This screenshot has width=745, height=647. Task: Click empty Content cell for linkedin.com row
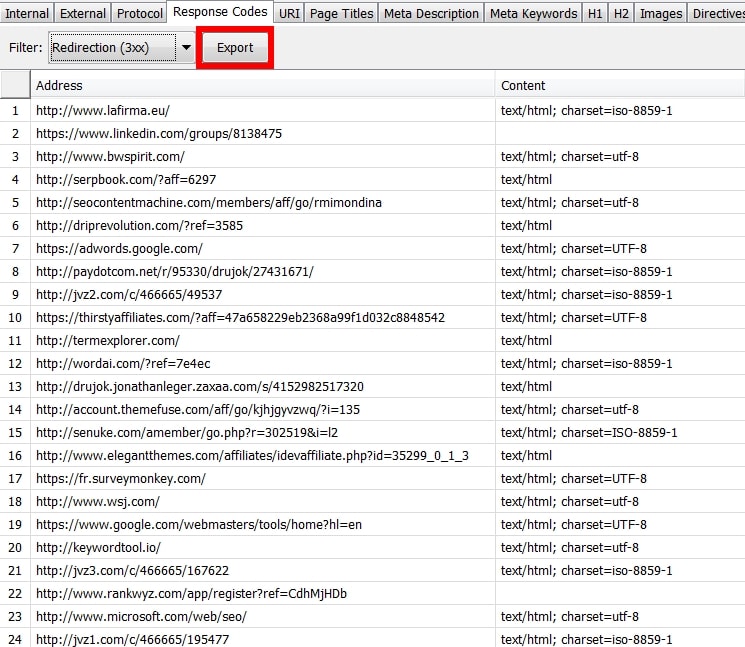click(x=620, y=133)
